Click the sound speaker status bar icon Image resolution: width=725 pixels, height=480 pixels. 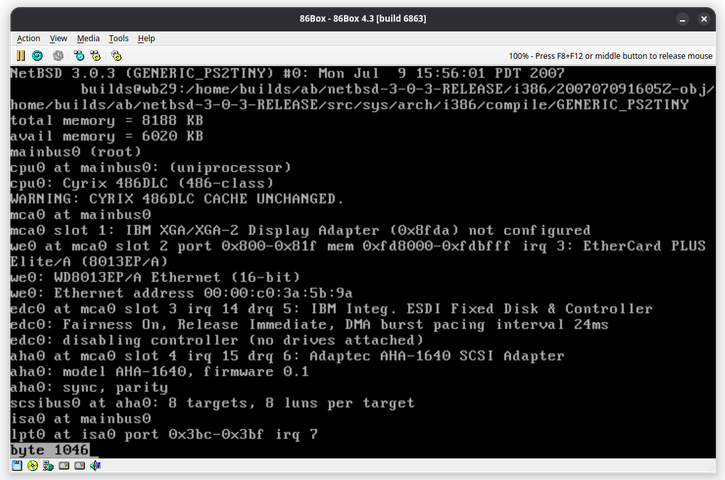(95, 466)
